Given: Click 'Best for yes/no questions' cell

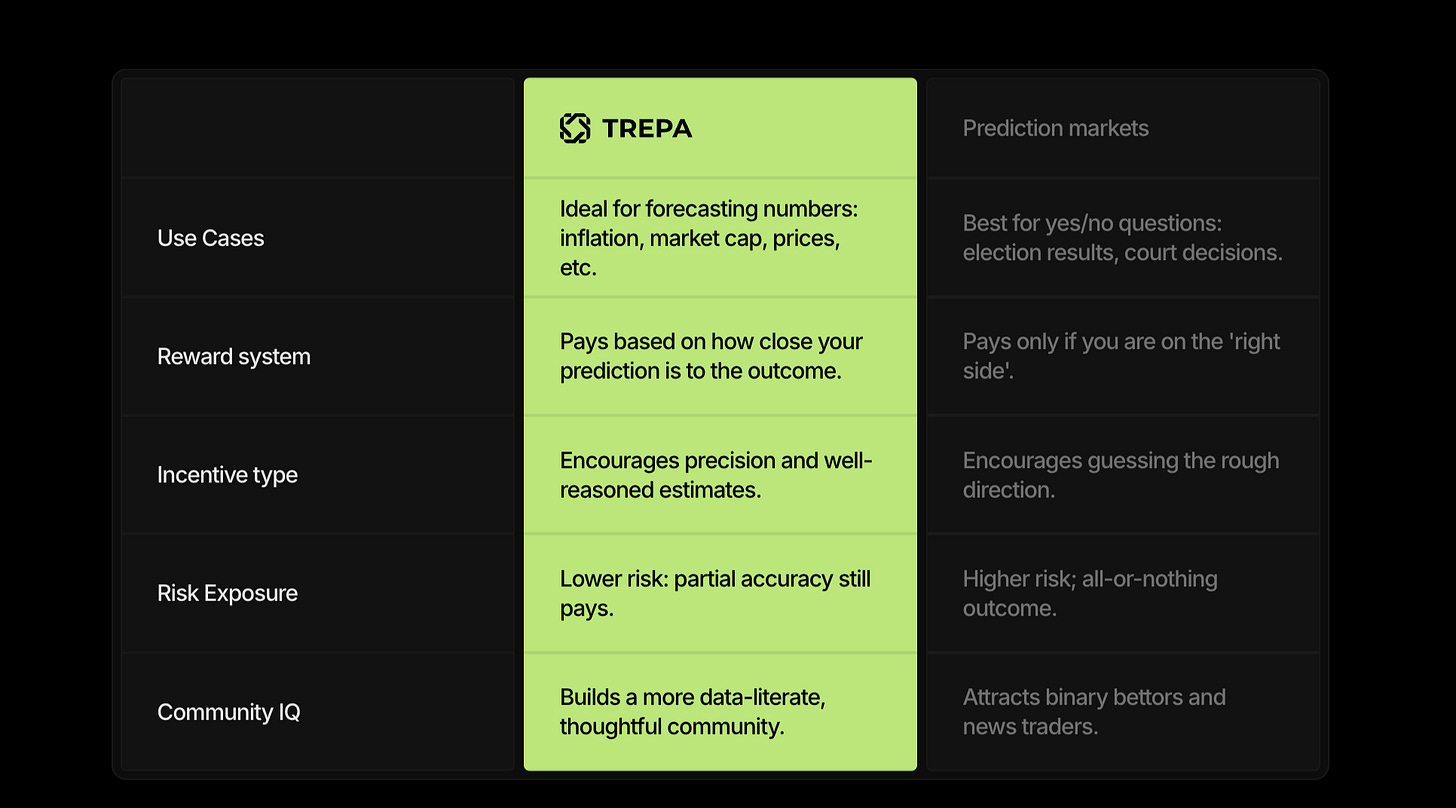Looking at the screenshot, I should point(1123,238).
